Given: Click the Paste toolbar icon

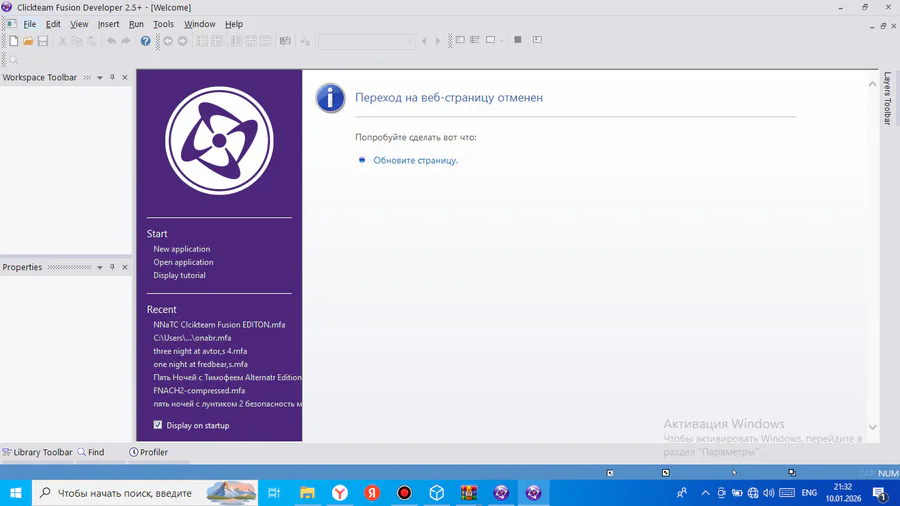Looking at the screenshot, I should (x=91, y=41).
